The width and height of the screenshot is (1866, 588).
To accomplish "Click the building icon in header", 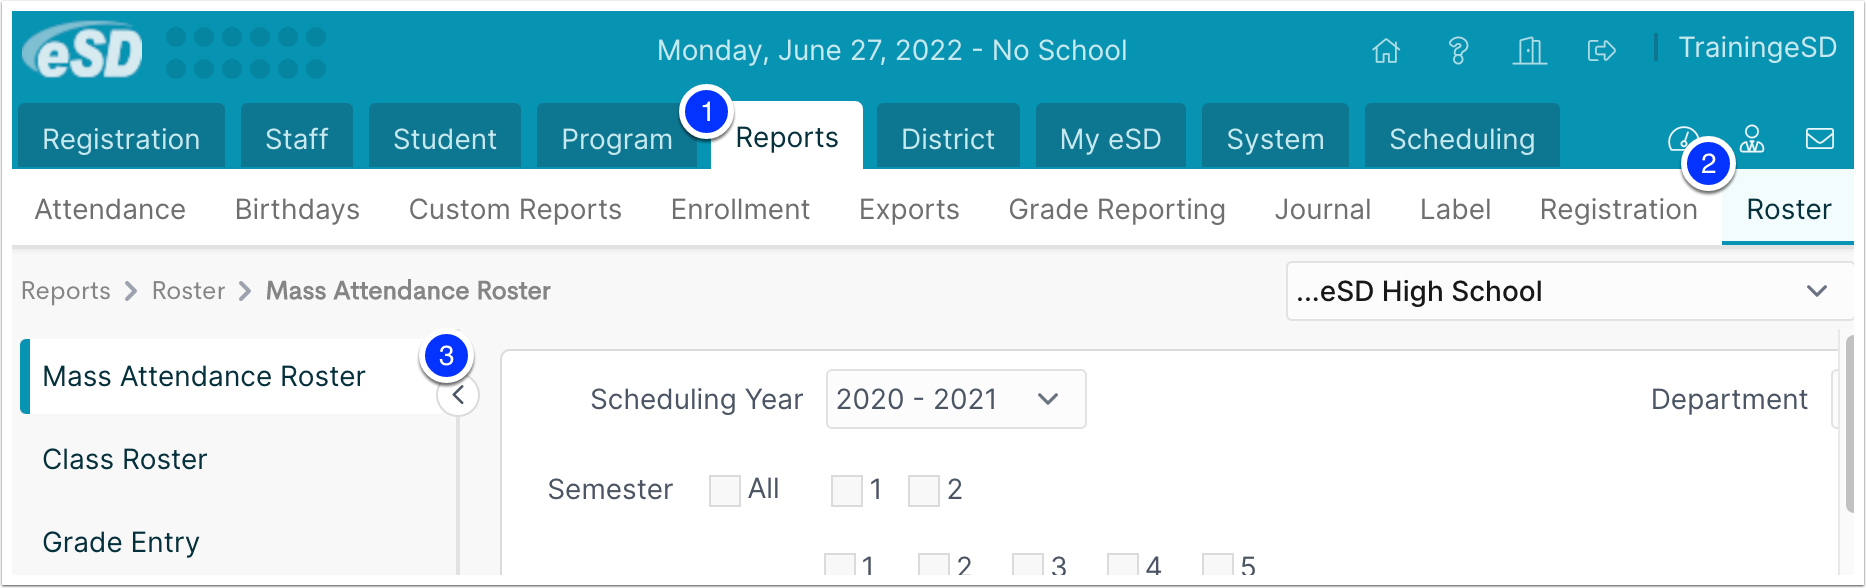I will (1529, 50).
